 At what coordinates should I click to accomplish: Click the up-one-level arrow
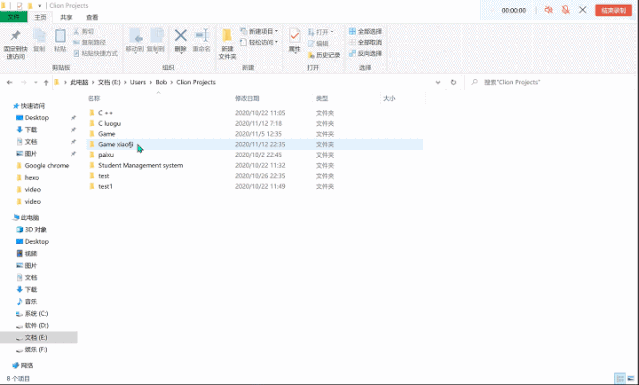(x=46, y=82)
